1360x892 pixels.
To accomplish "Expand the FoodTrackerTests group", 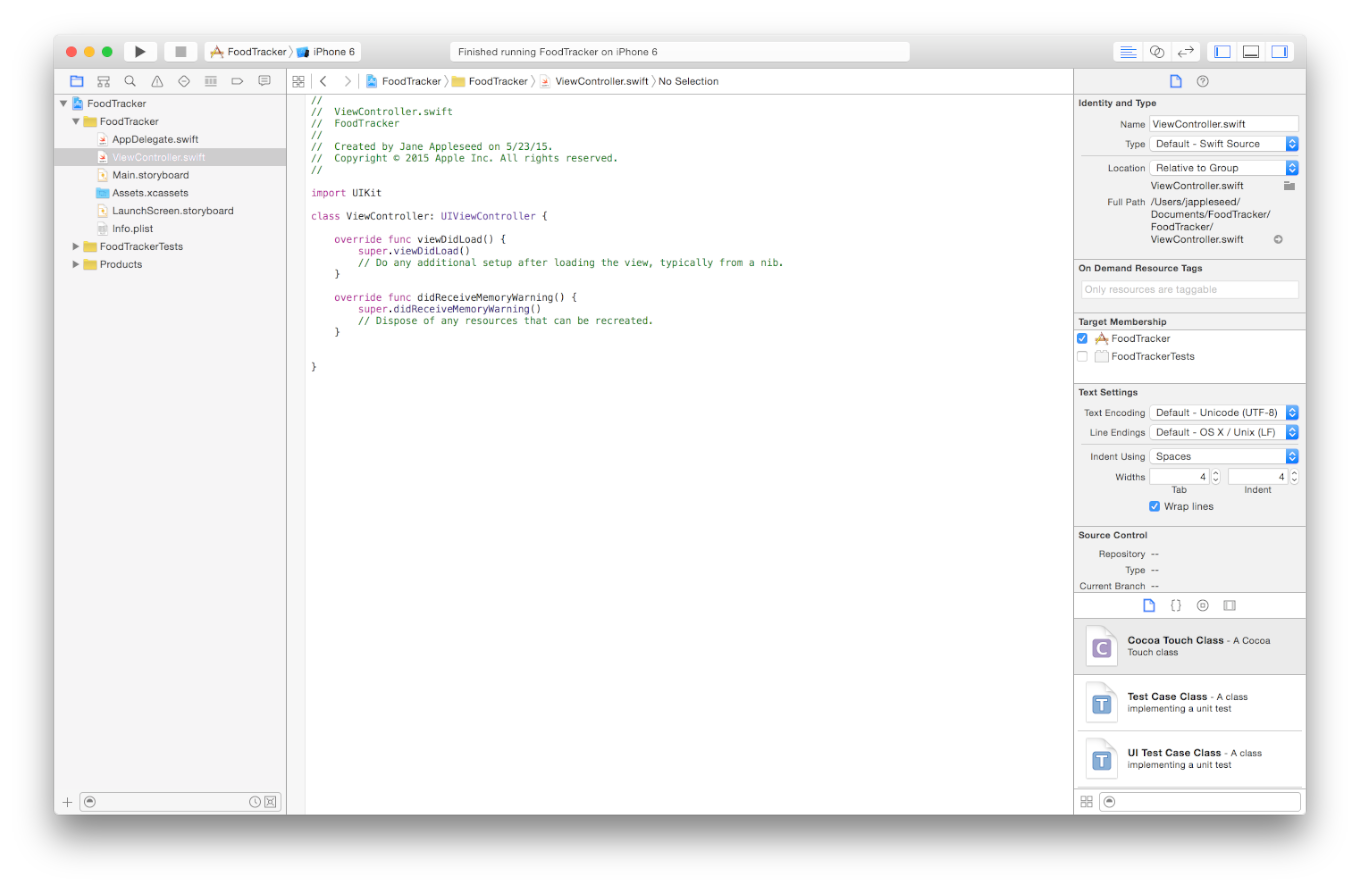I will click(x=76, y=247).
